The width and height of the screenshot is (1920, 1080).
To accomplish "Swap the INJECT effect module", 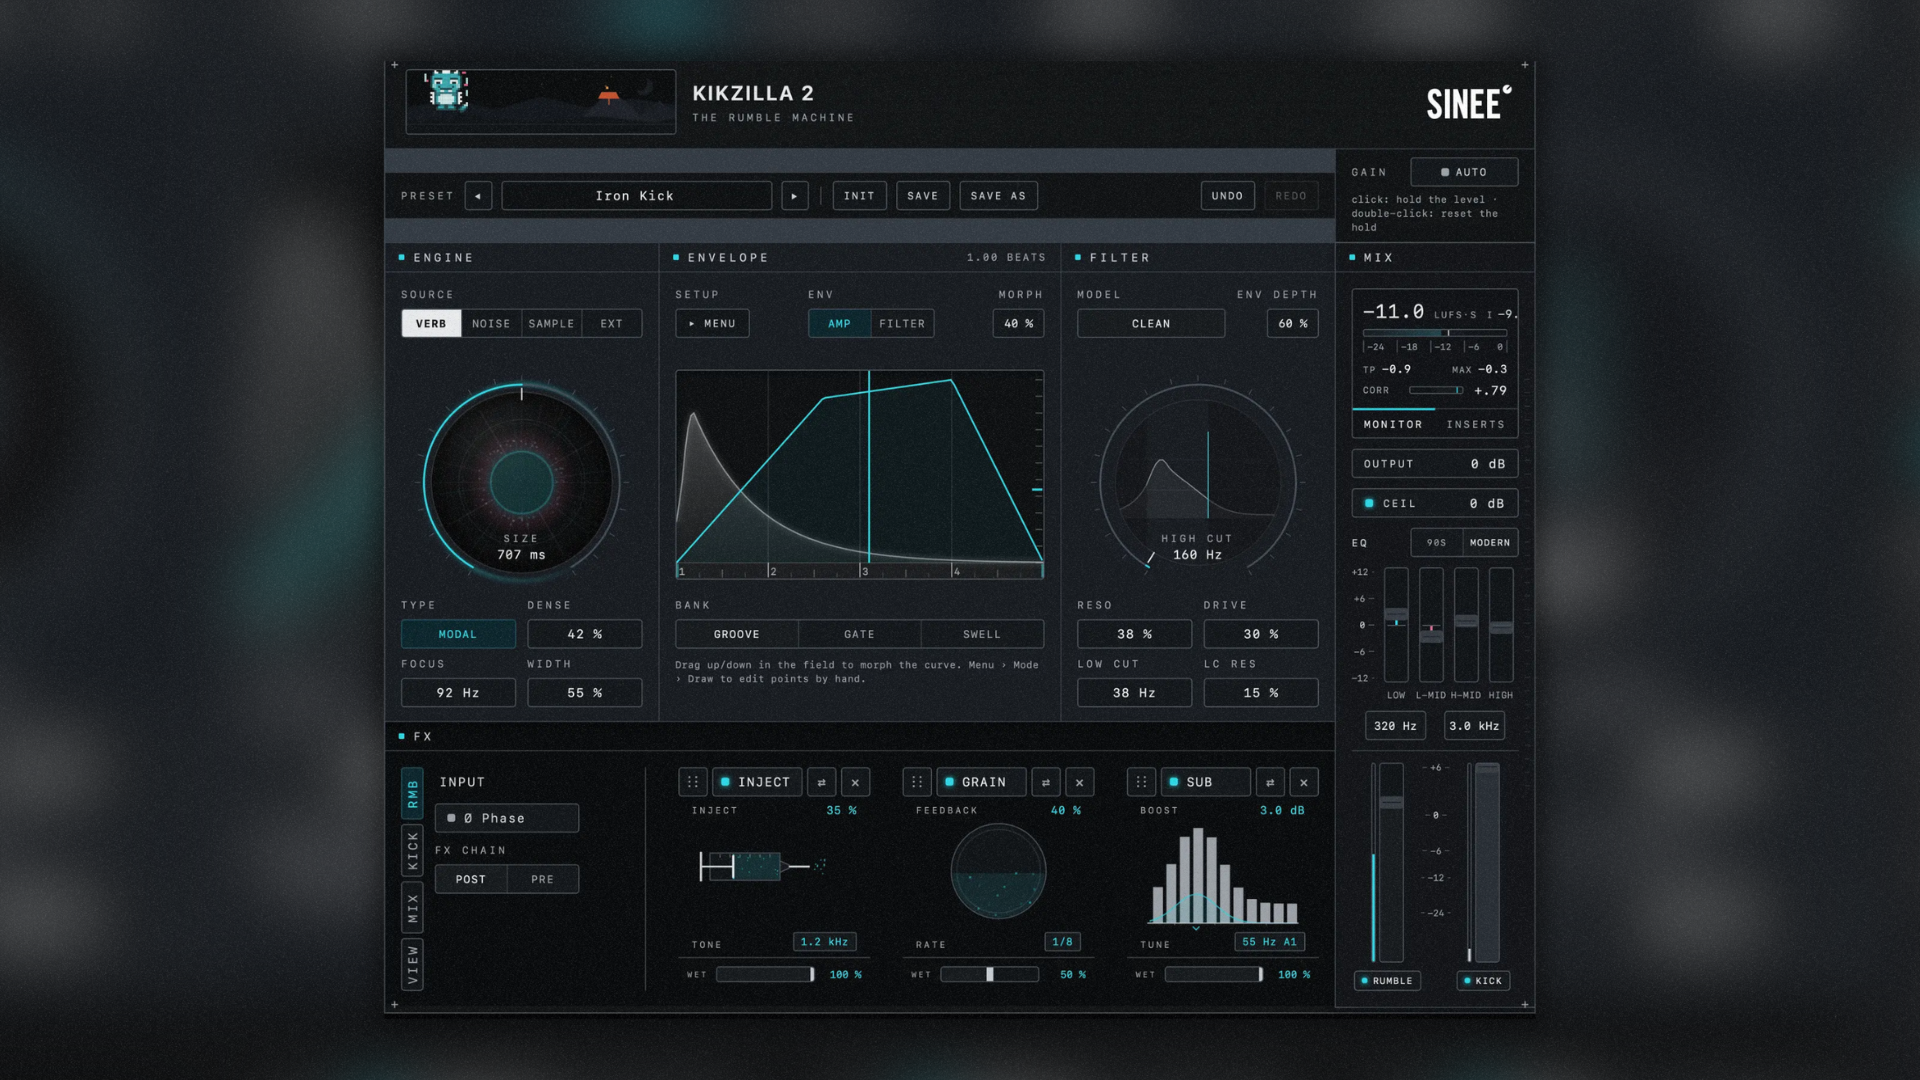I will 822,782.
